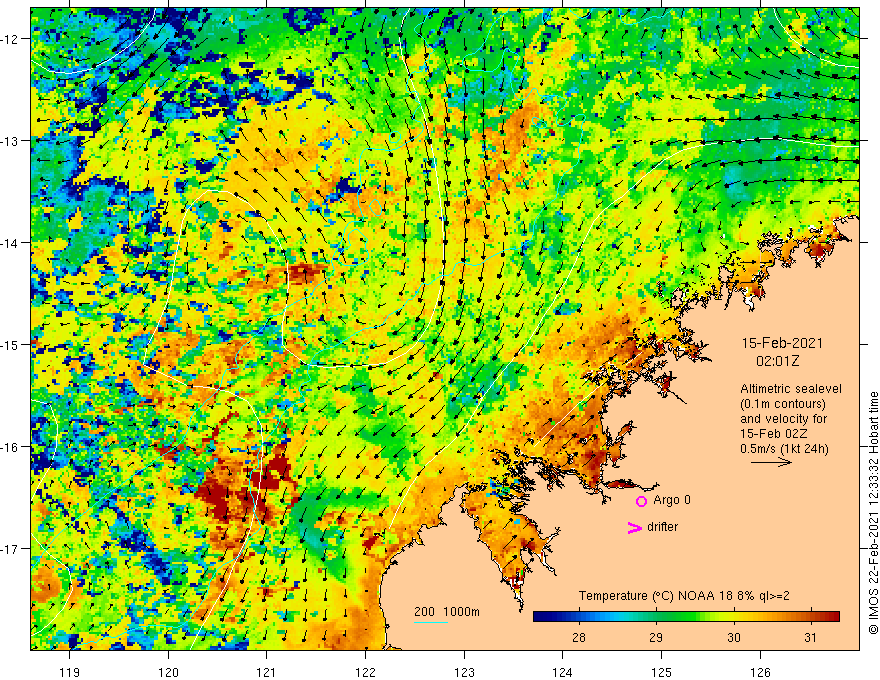Click the 'drifter' legend label
The image size is (880, 680).
tap(662, 526)
